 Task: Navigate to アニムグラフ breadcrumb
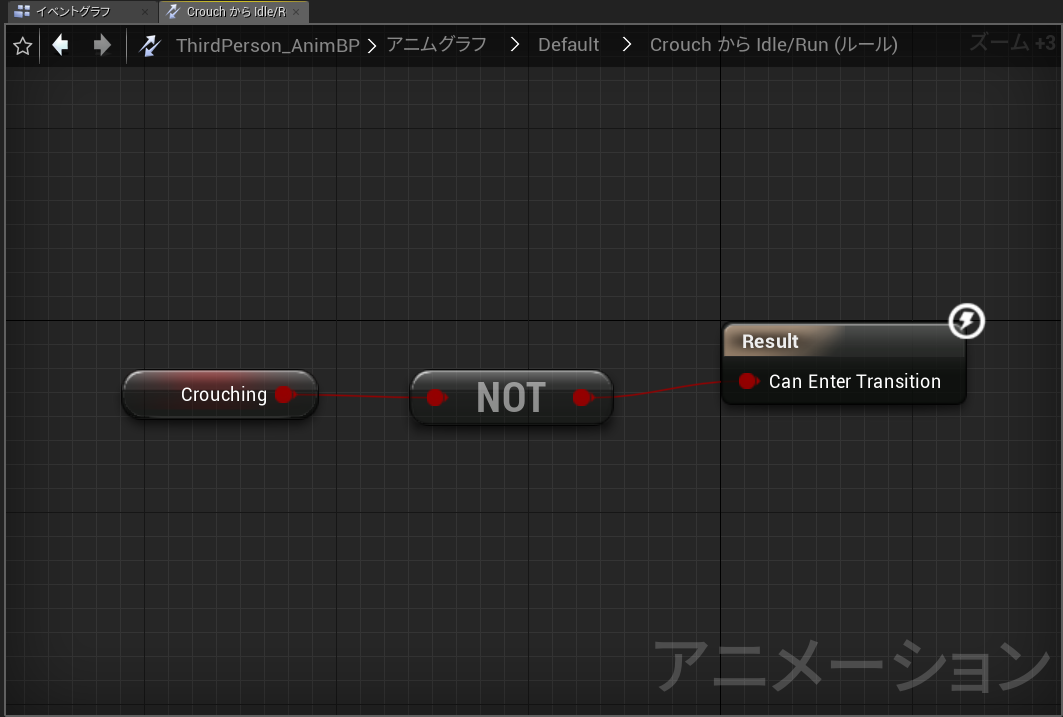point(437,45)
